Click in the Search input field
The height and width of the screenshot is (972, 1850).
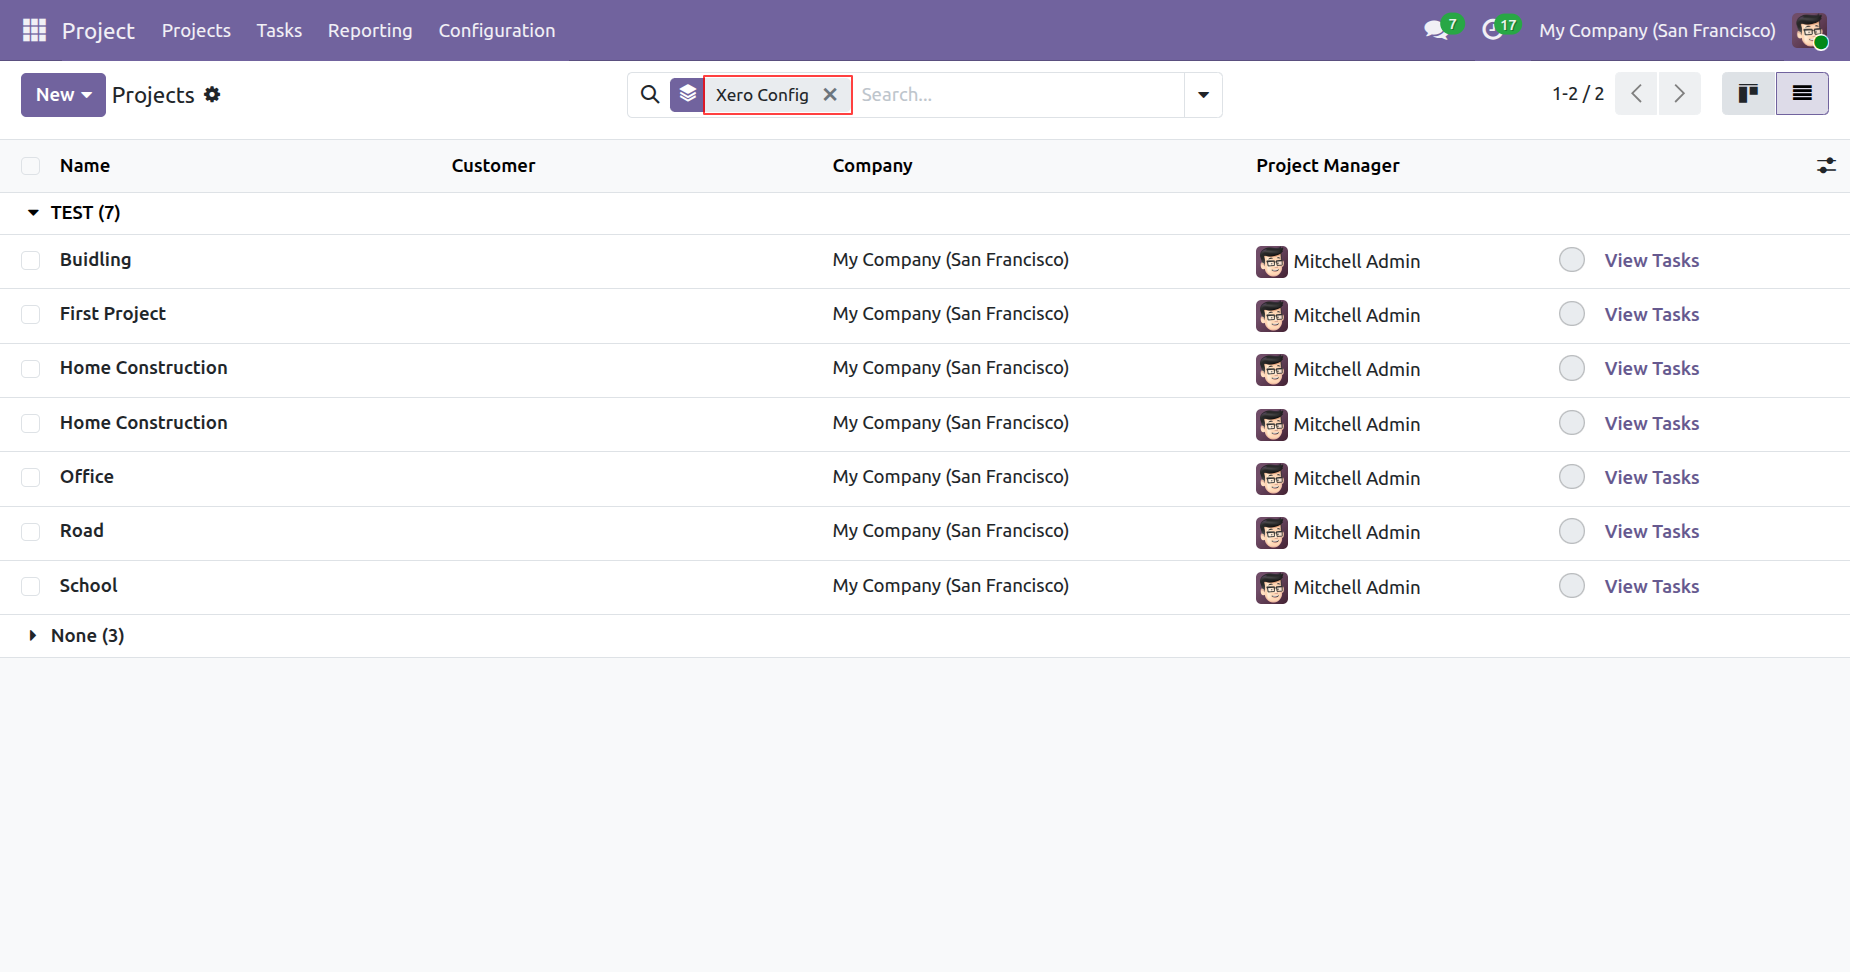pos(1018,95)
